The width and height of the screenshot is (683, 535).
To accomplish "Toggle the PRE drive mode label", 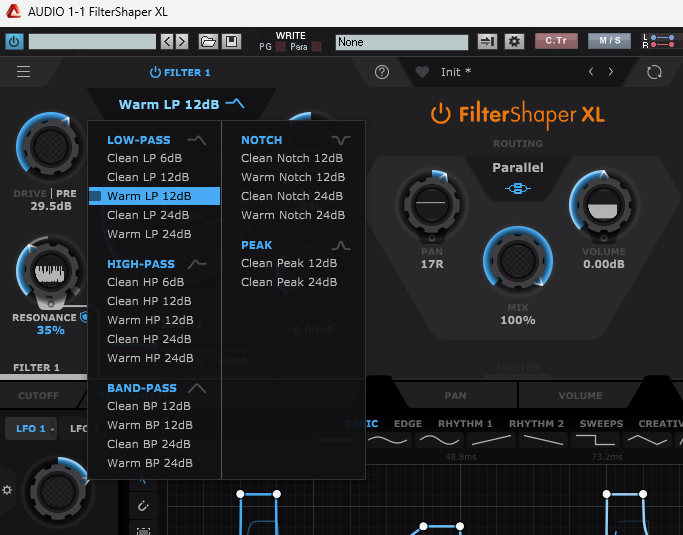I will pyautogui.click(x=66, y=193).
